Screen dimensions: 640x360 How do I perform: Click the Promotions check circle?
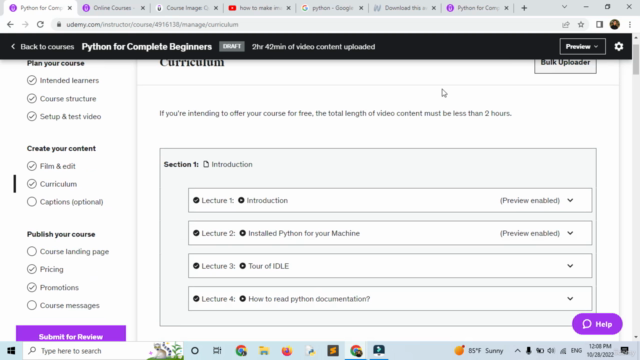32,287
